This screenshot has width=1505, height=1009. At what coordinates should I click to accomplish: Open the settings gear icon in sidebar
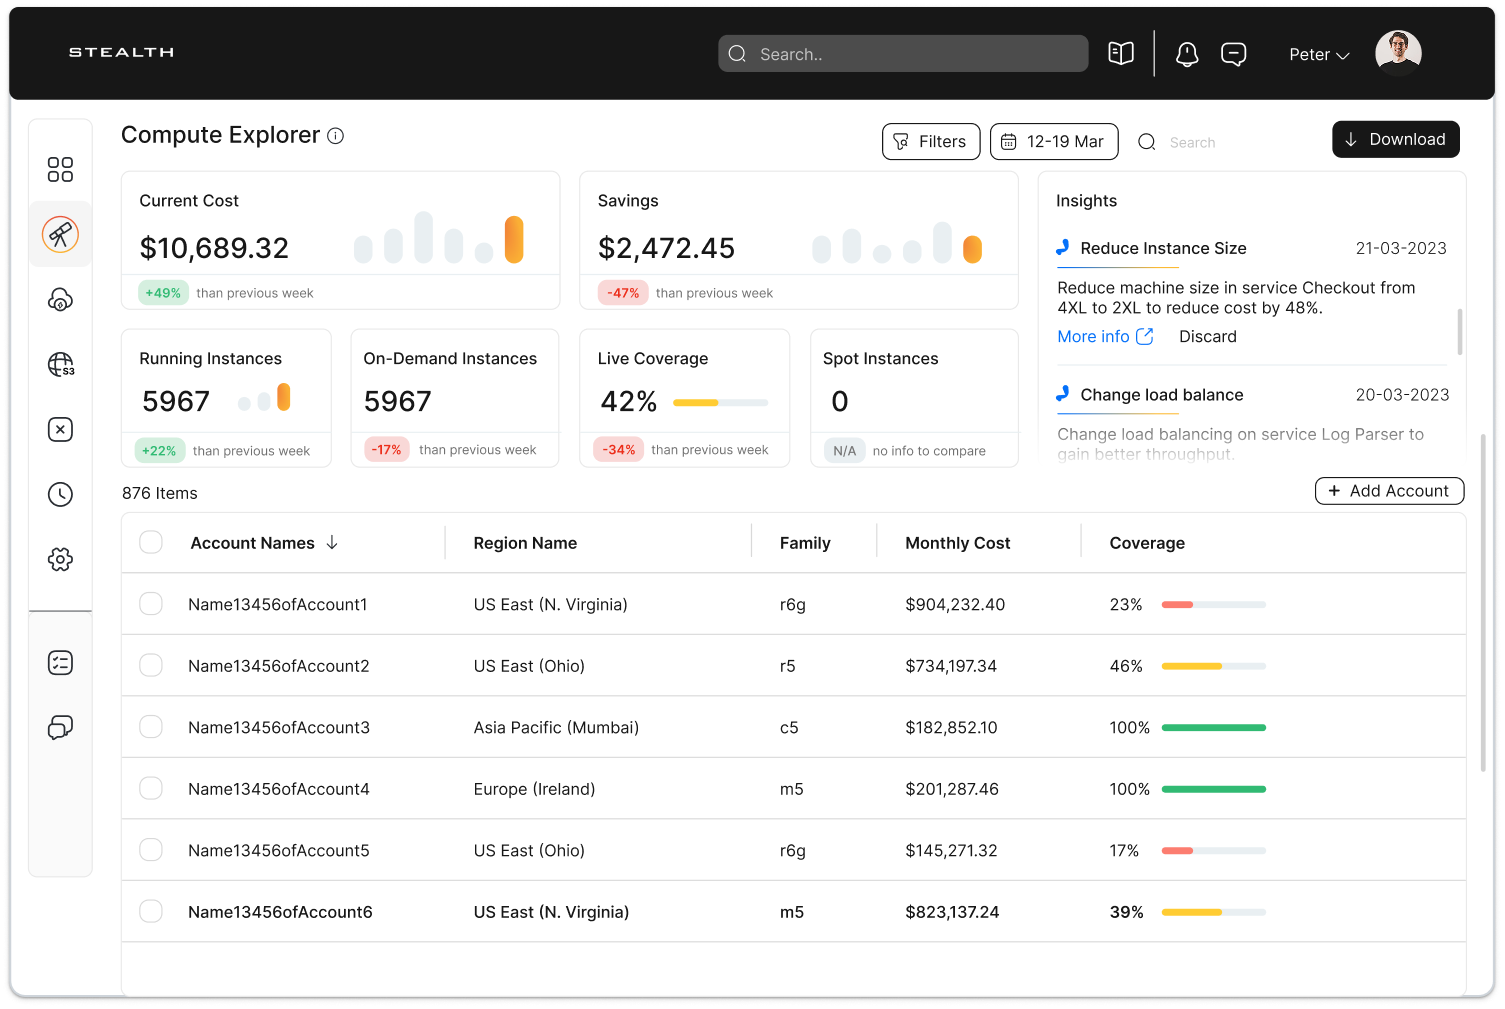60,559
